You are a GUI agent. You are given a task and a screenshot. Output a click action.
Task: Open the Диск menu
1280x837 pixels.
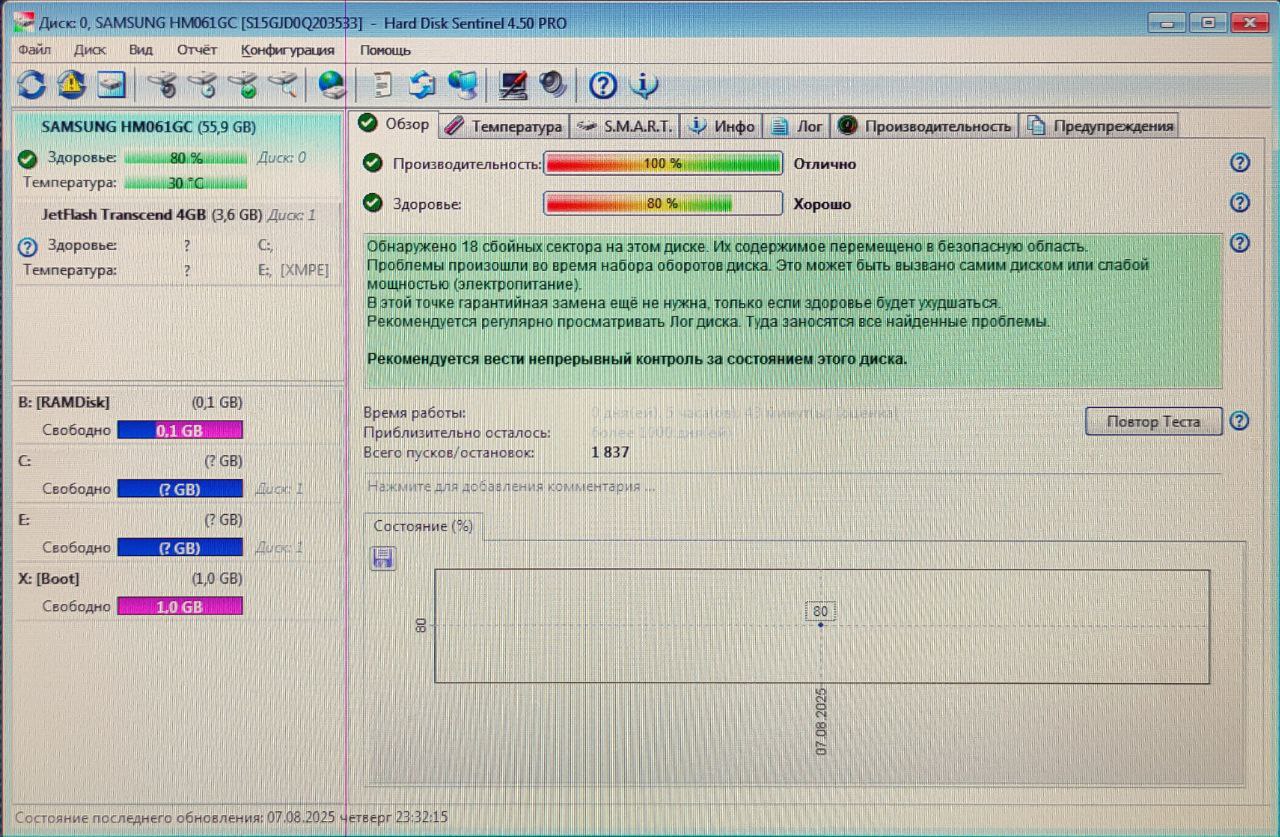[90, 49]
